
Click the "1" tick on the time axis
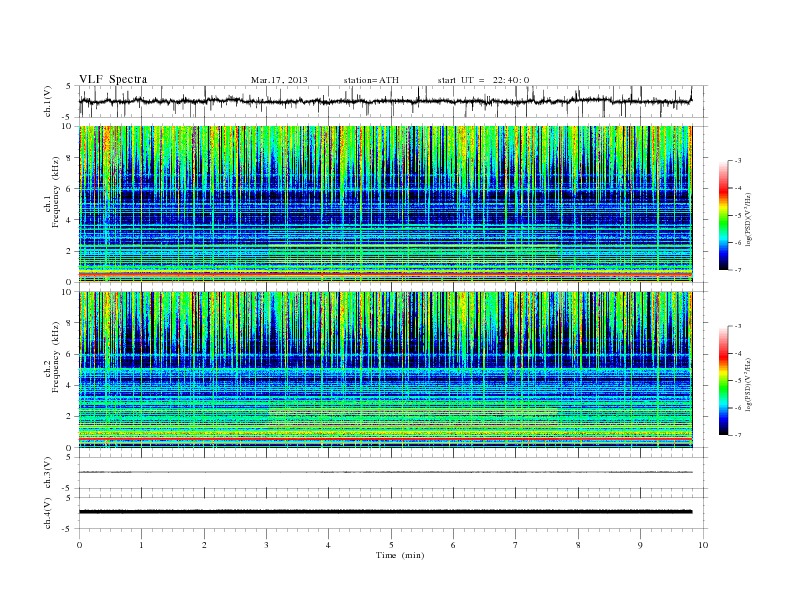pos(141,545)
